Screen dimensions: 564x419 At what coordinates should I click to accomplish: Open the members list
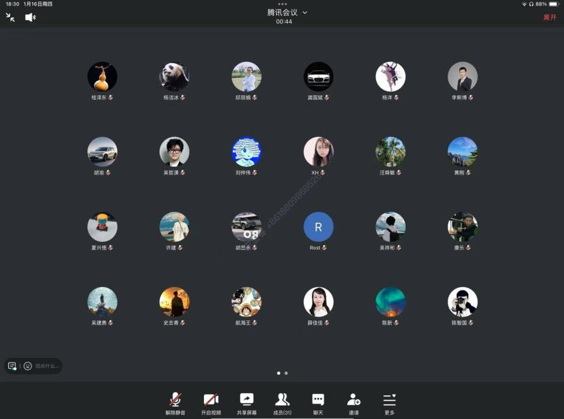[282, 404]
